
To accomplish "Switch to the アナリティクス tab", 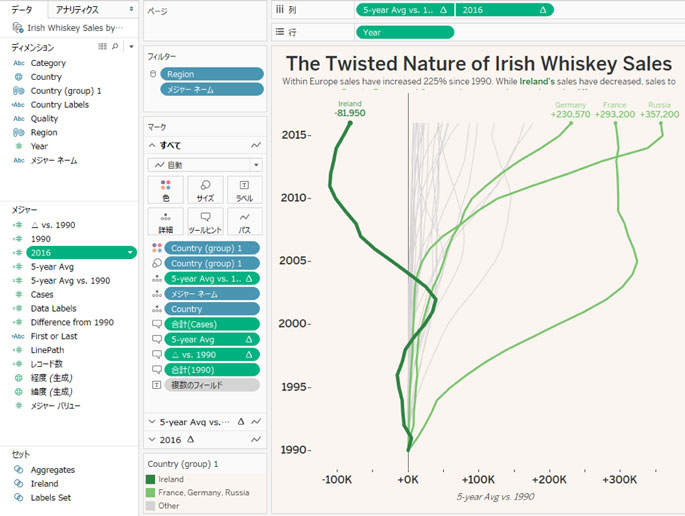I will [x=77, y=8].
